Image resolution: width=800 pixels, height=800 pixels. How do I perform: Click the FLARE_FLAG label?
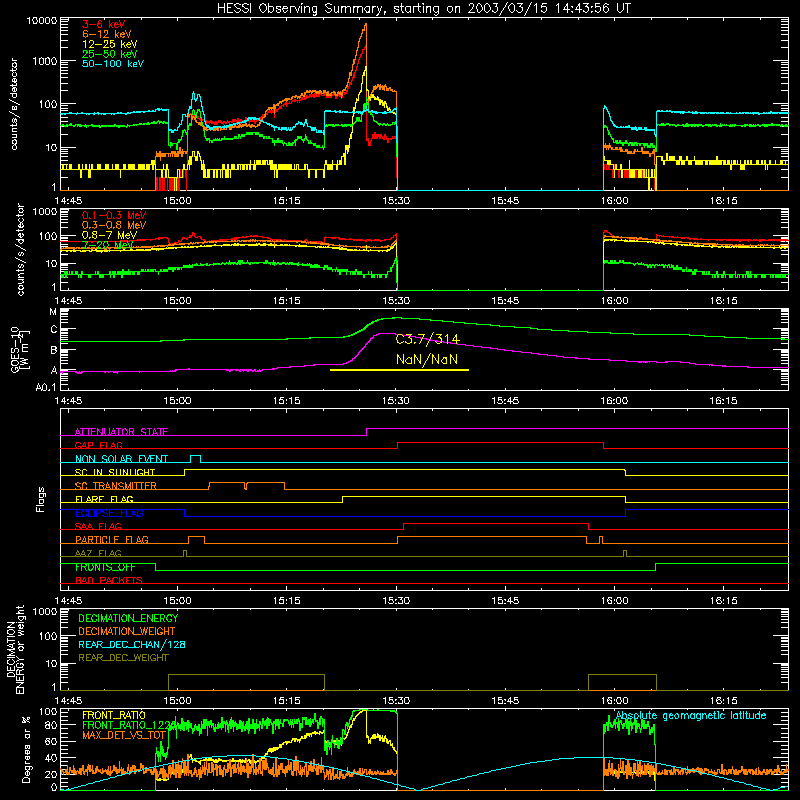click(104, 499)
